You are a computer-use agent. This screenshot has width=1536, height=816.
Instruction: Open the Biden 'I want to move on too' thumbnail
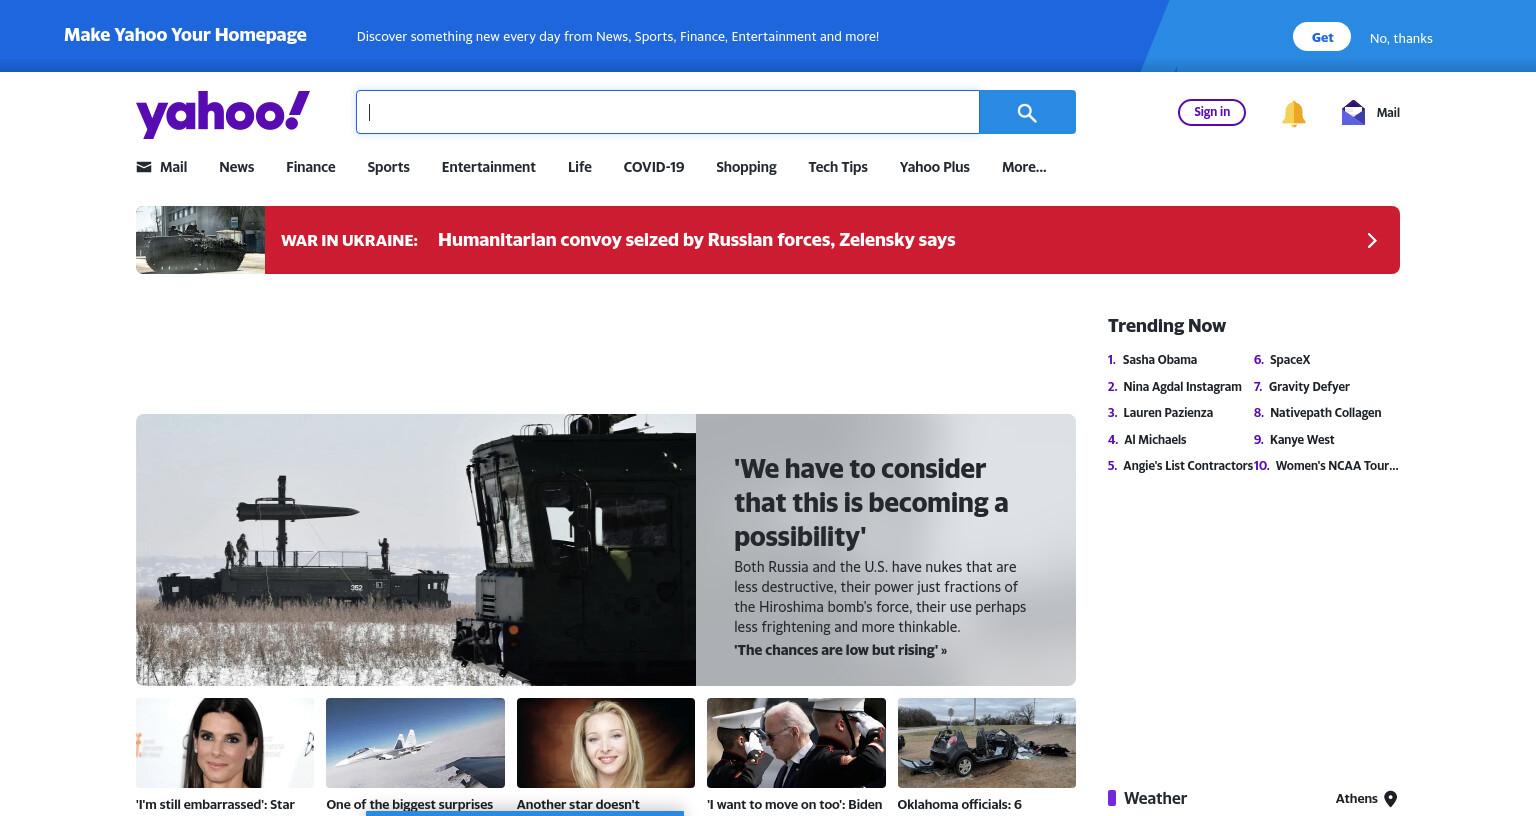pos(796,743)
